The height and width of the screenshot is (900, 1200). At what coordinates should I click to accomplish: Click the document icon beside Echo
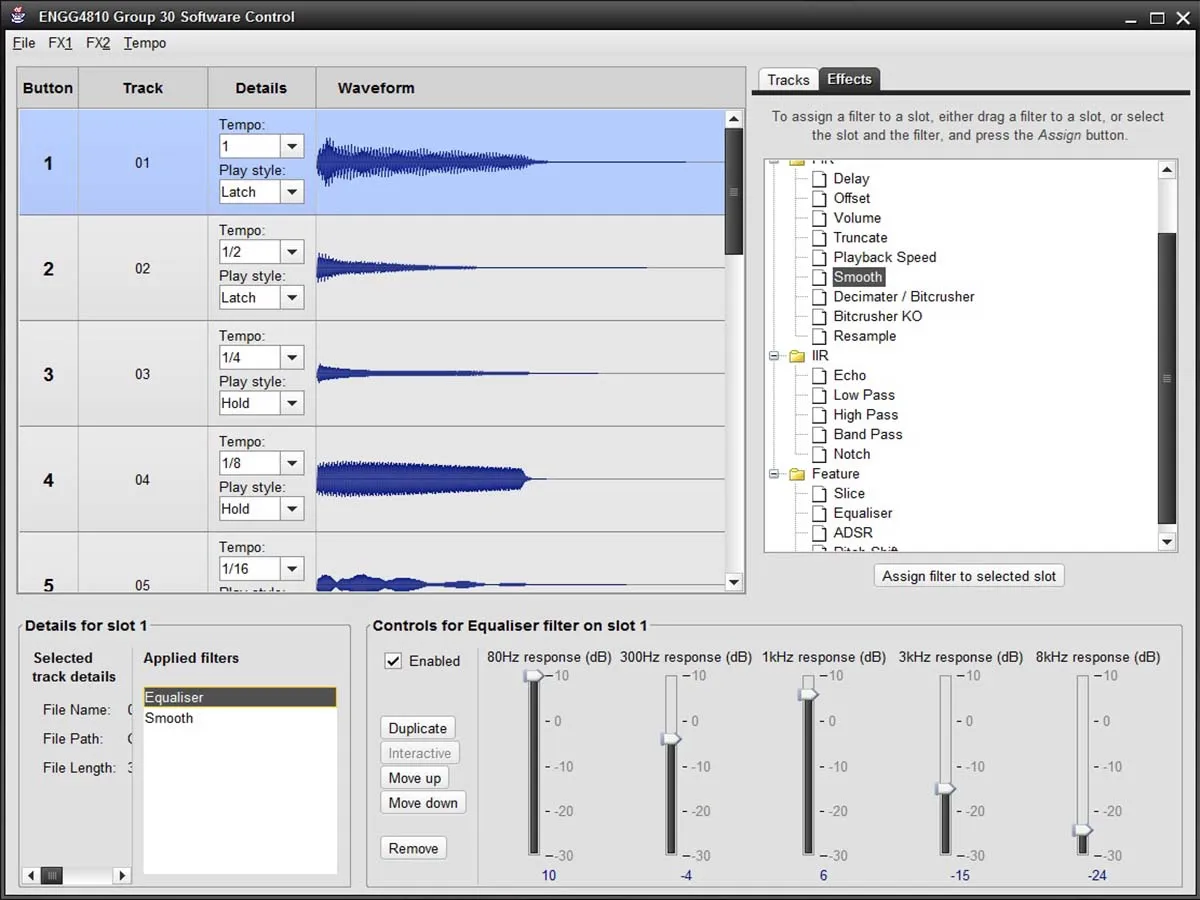pos(820,376)
